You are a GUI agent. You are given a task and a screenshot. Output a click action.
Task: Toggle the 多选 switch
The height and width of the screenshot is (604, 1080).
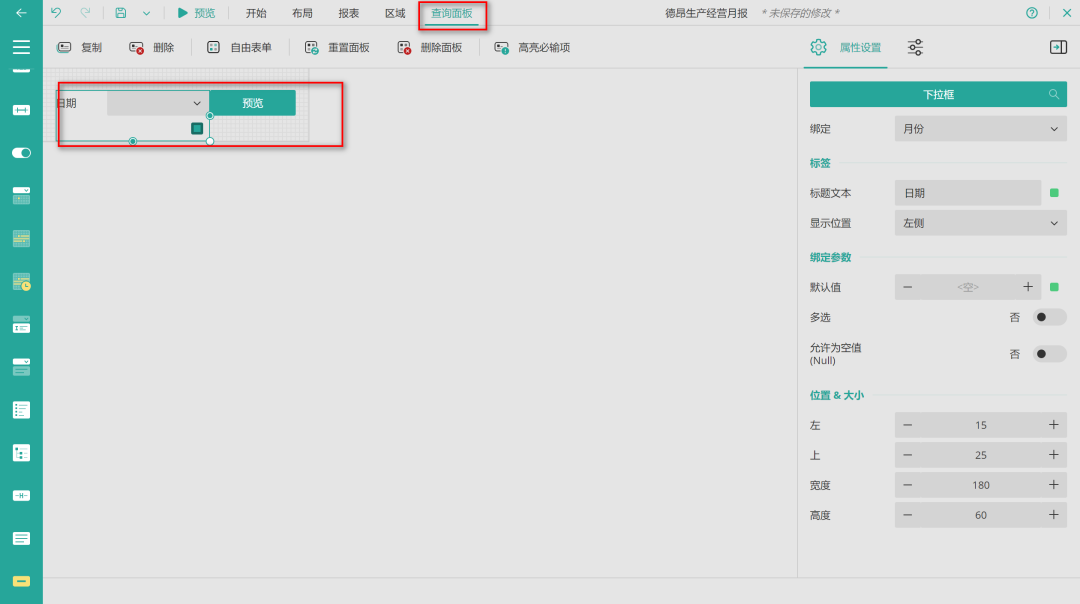[1049, 317]
